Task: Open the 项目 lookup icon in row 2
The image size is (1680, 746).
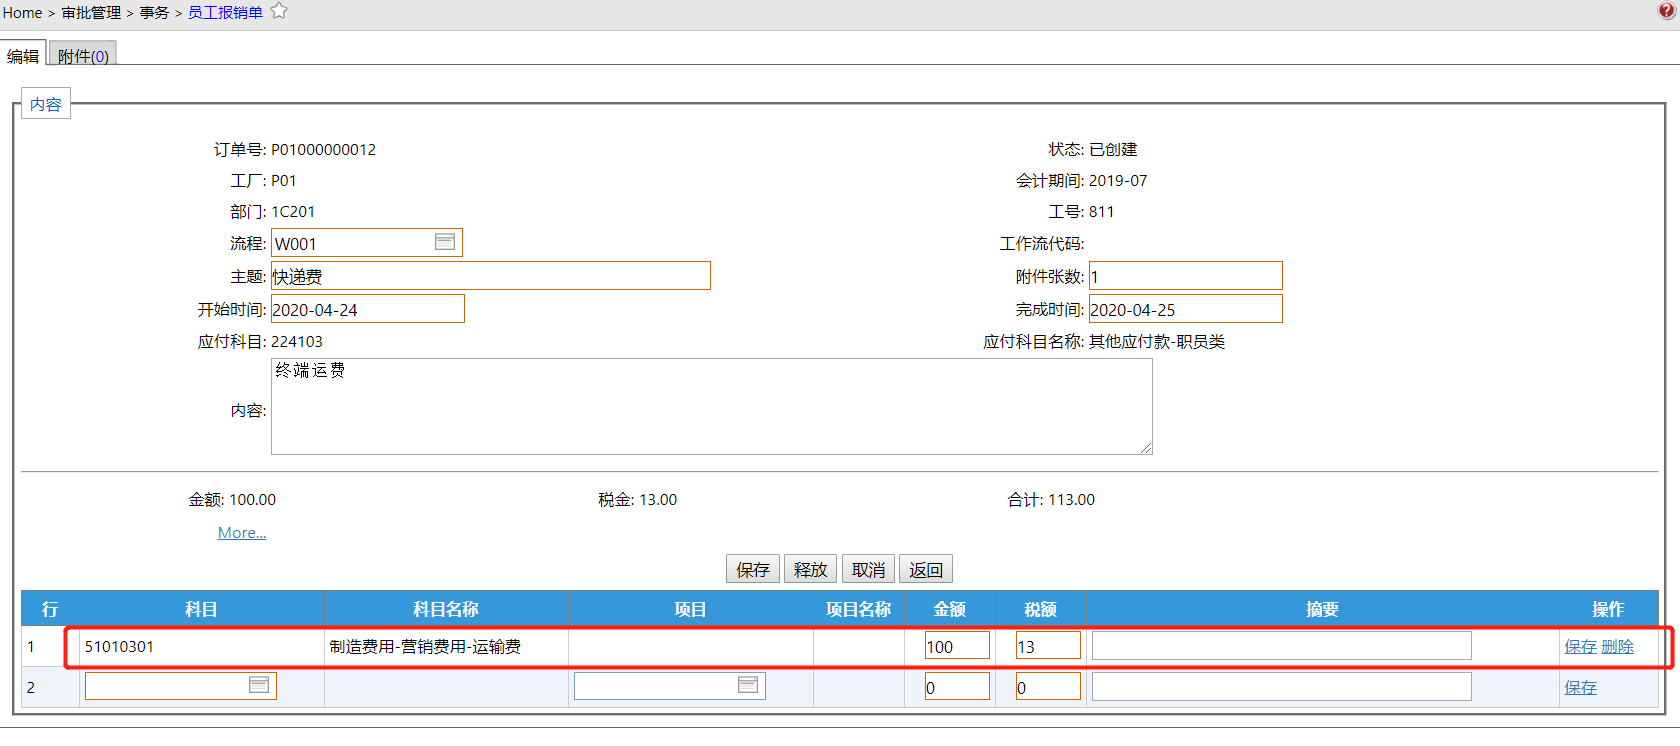Action: coord(748,685)
